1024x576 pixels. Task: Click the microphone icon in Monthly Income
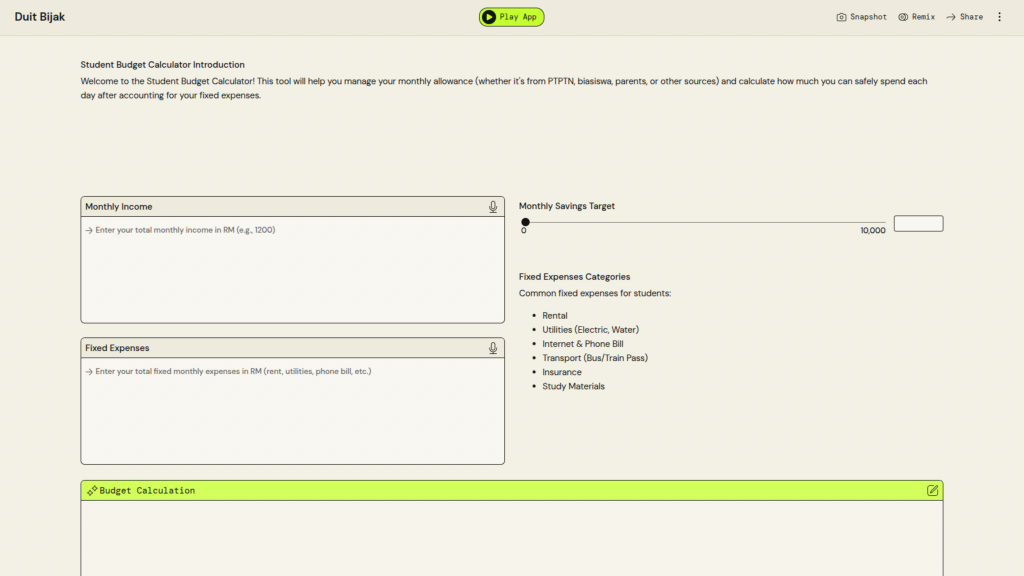493,207
